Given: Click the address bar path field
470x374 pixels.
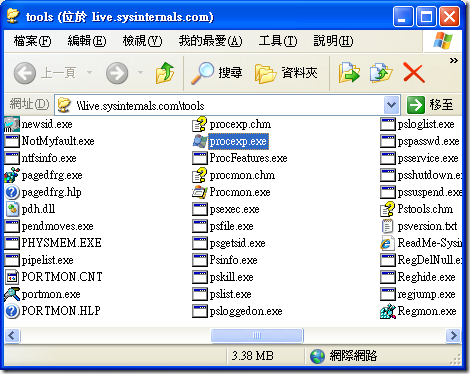Looking at the screenshot, I should tap(220, 106).
